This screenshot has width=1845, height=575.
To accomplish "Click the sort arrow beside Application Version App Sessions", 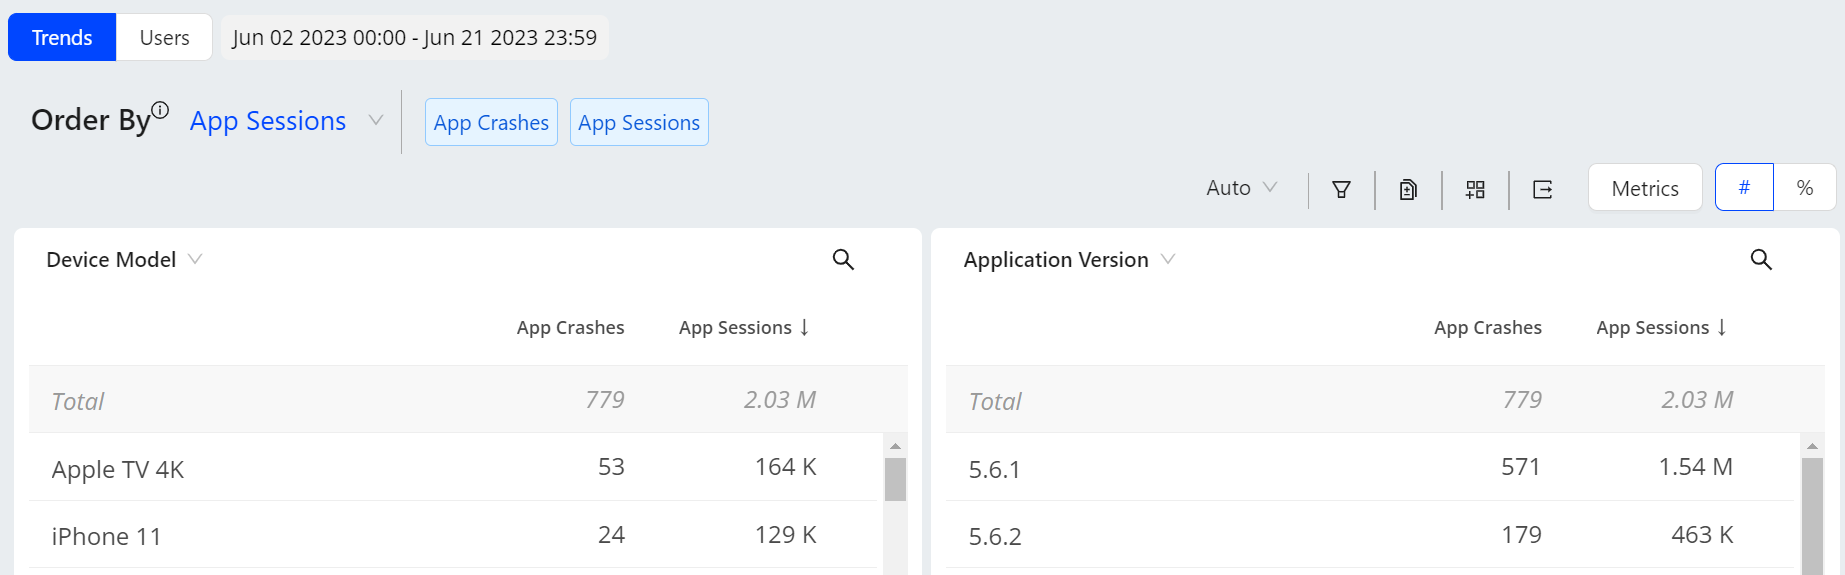I will 1722,327.
